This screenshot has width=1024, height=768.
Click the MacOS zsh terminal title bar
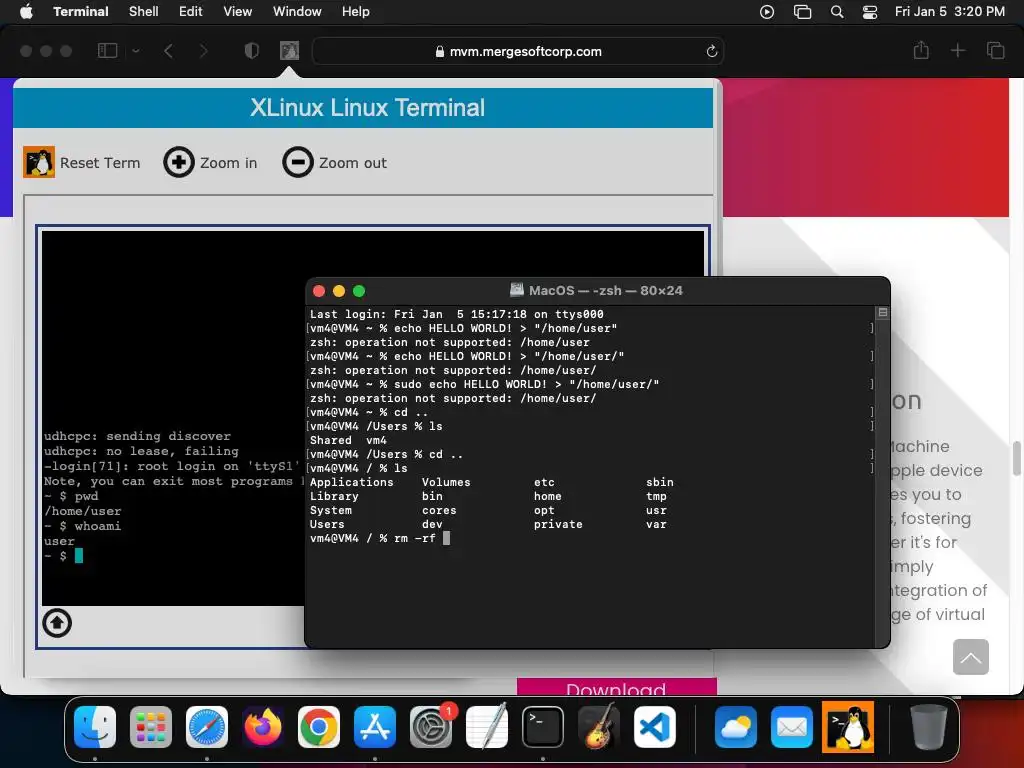pyautogui.click(x=597, y=291)
